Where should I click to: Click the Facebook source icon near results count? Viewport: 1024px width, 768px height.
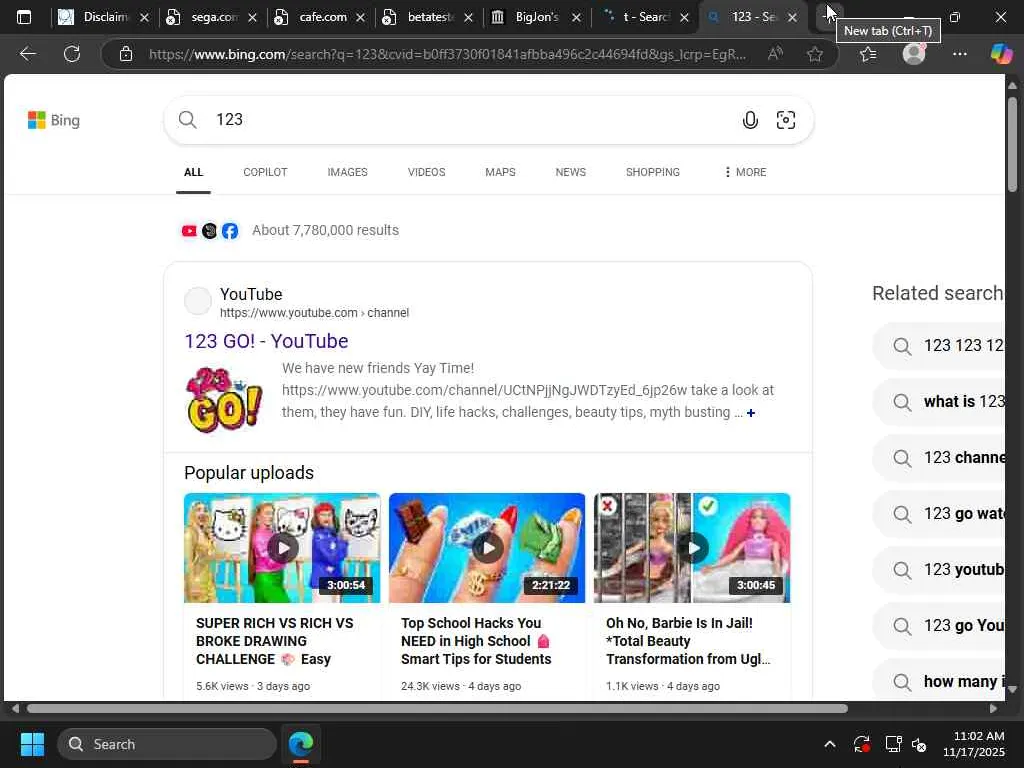pos(230,231)
